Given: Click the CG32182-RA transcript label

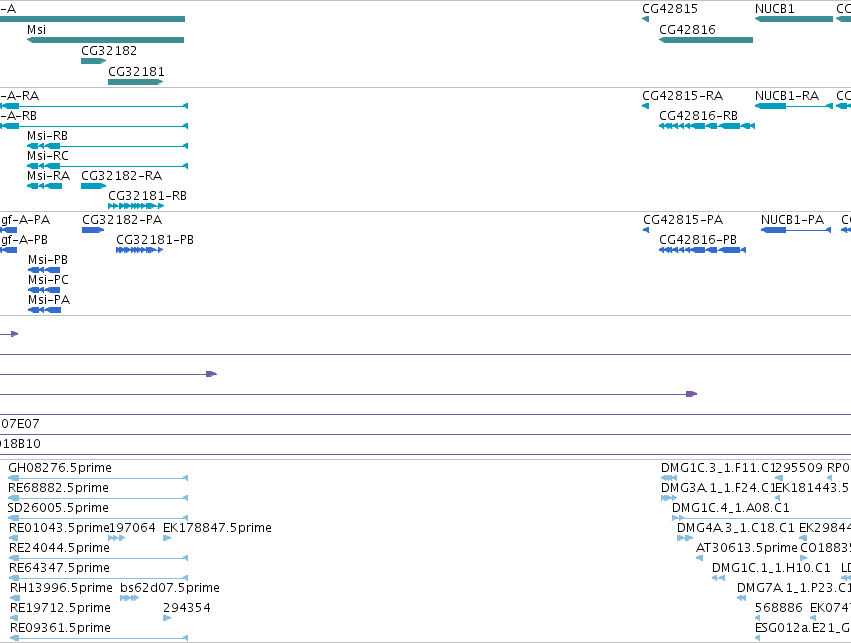Looking at the screenshot, I should [x=121, y=176].
